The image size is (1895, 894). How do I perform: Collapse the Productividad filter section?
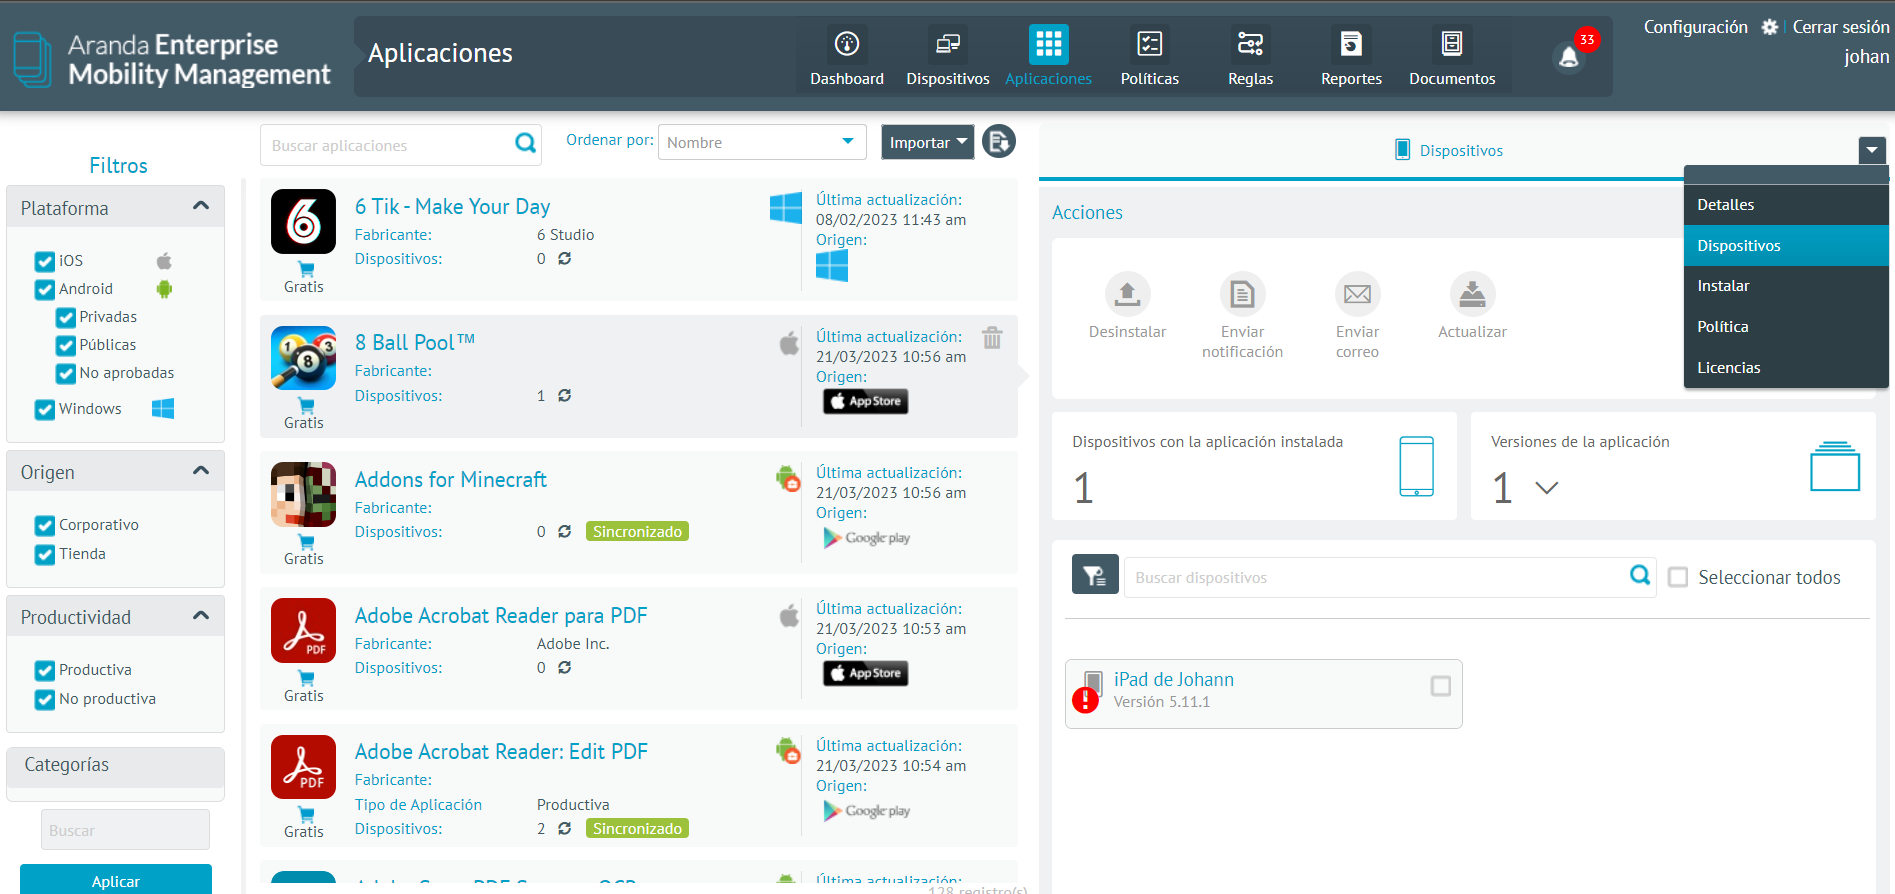click(x=201, y=615)
